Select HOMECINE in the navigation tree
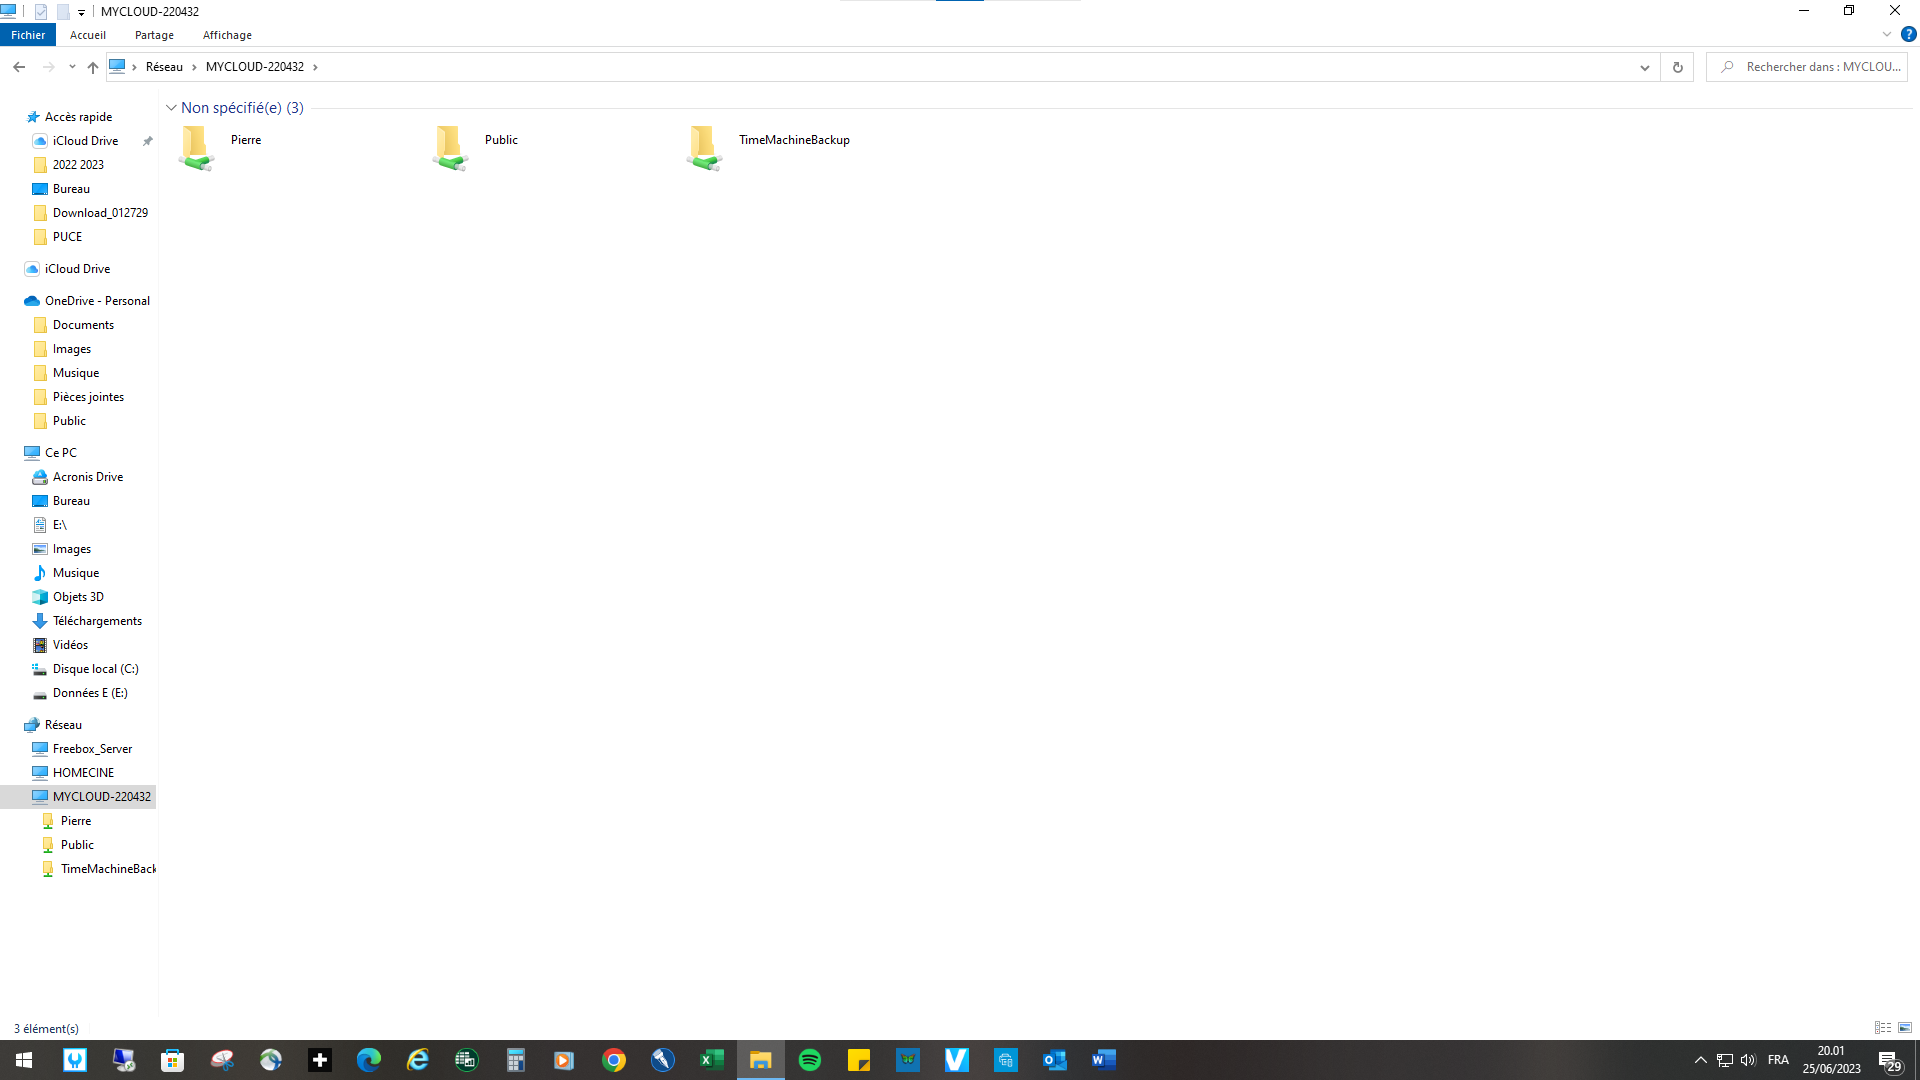 [83, 773]
